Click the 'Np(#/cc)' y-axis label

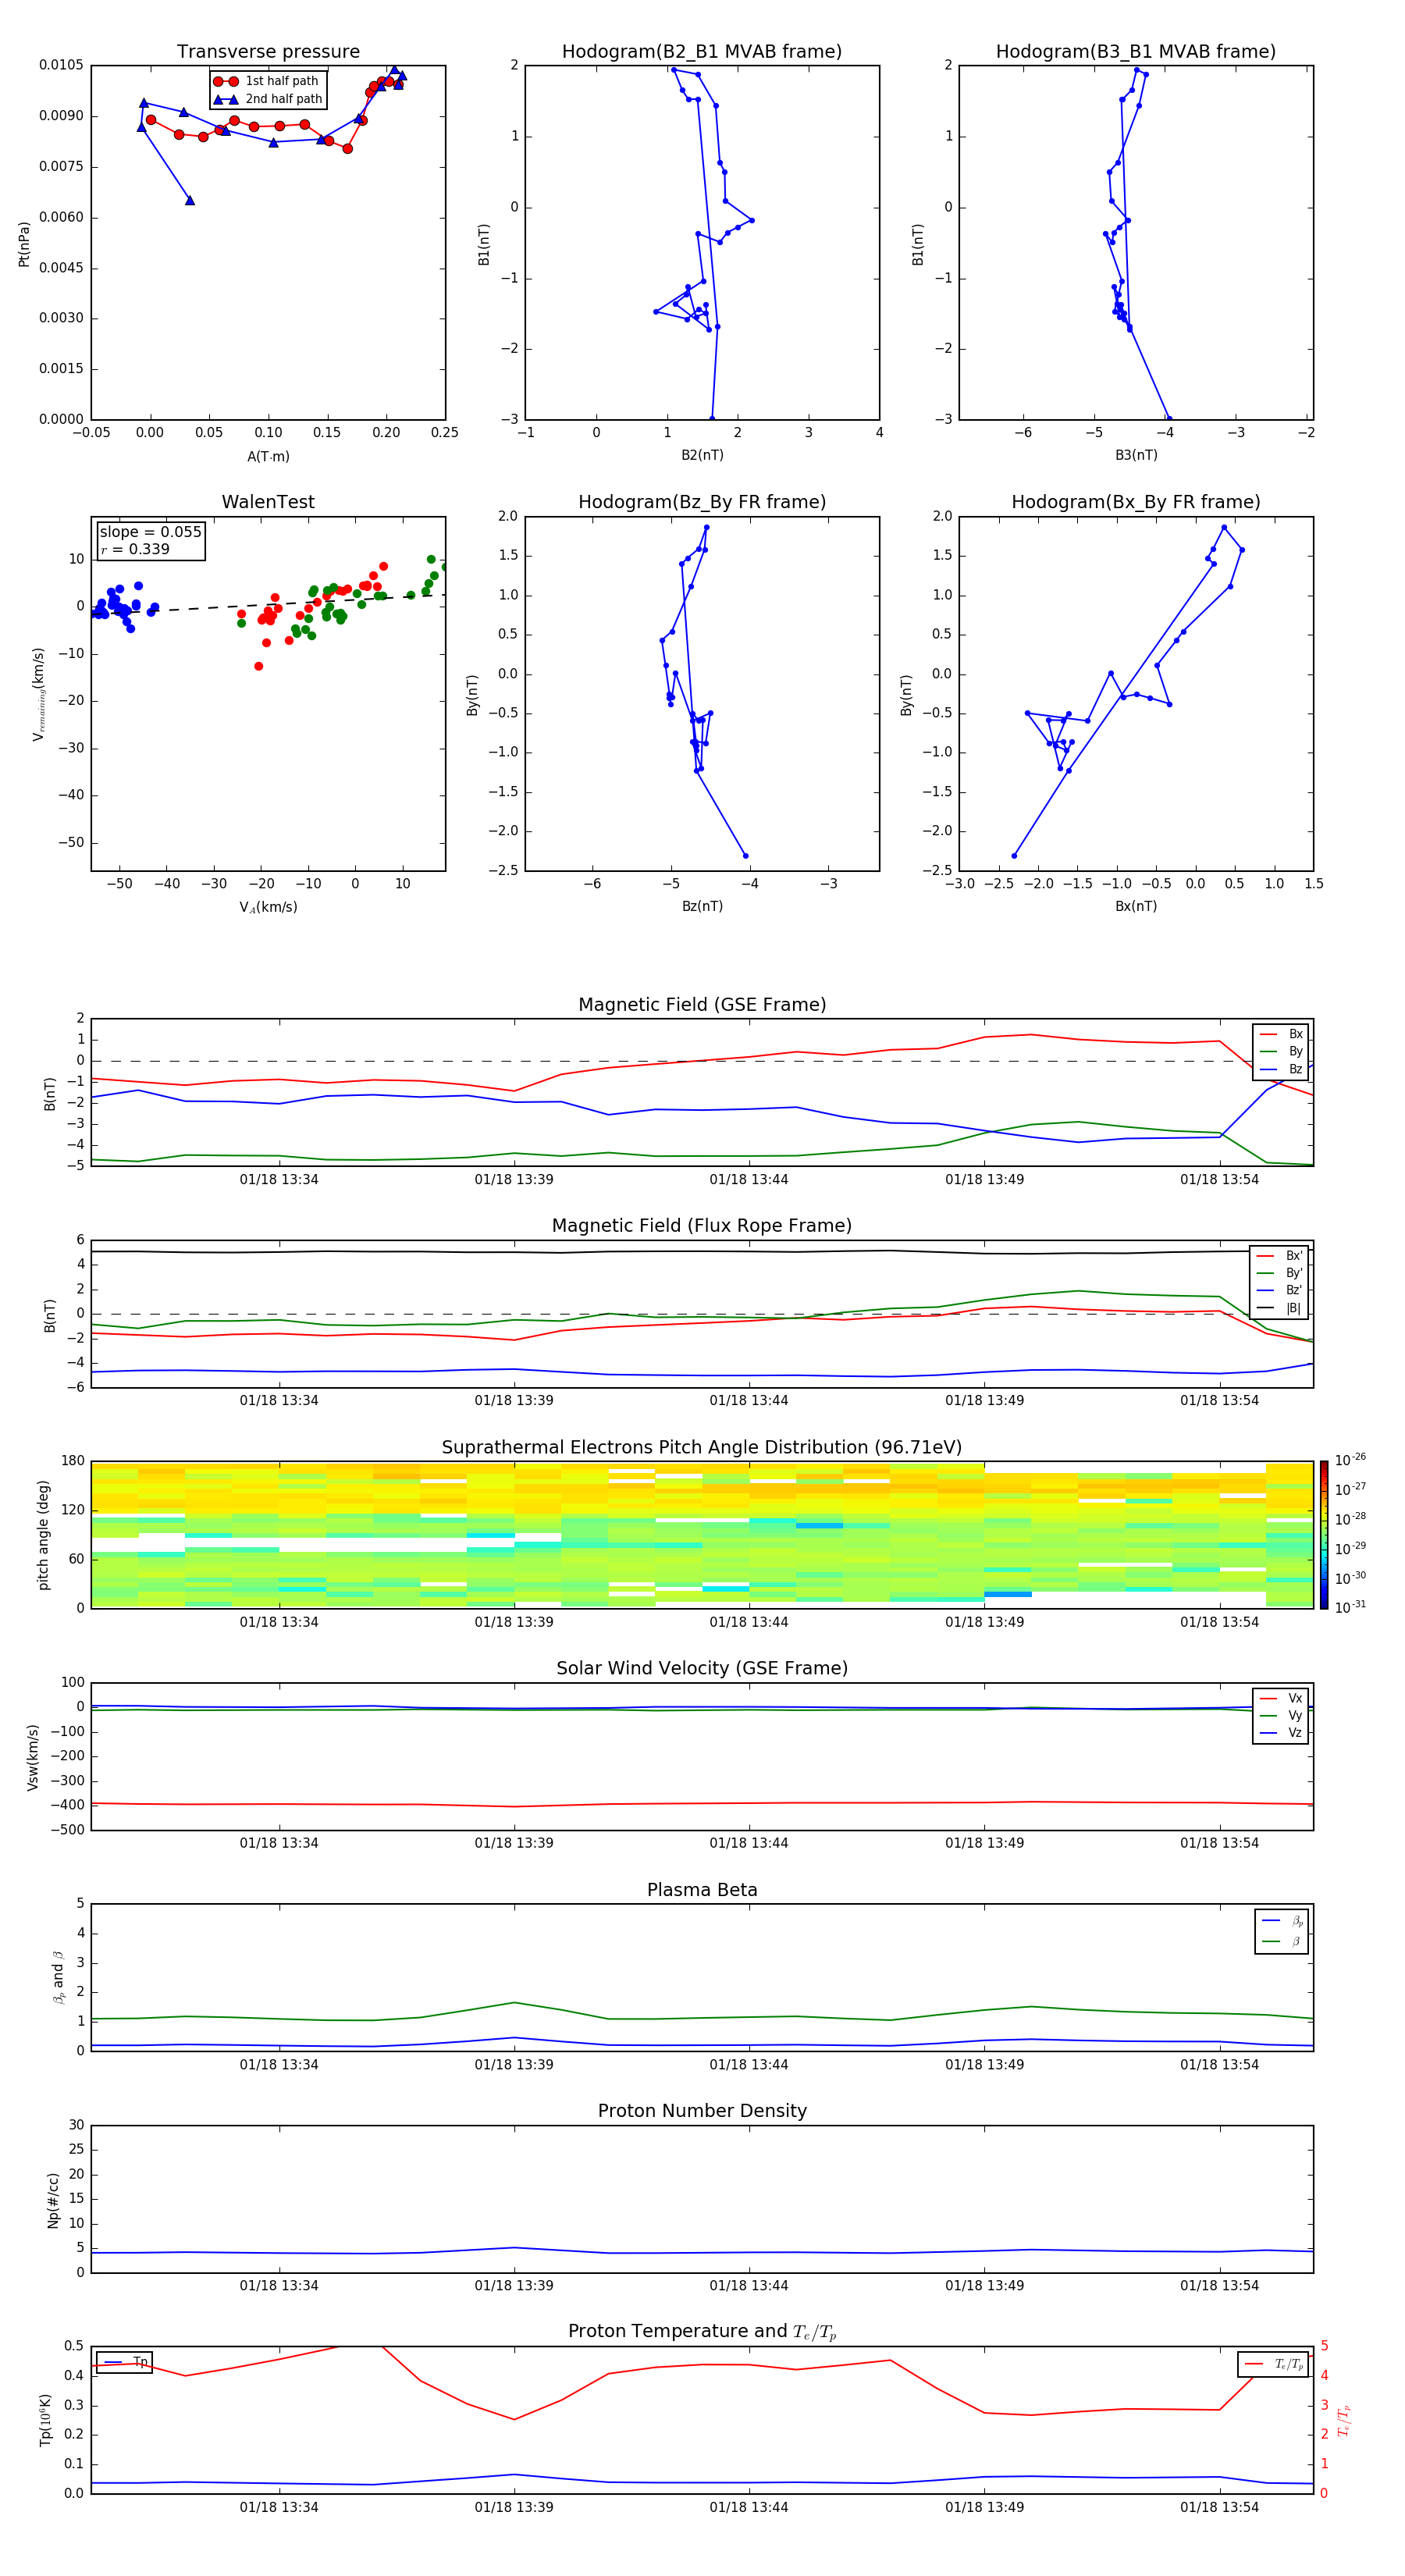(x=53, y=2200)
